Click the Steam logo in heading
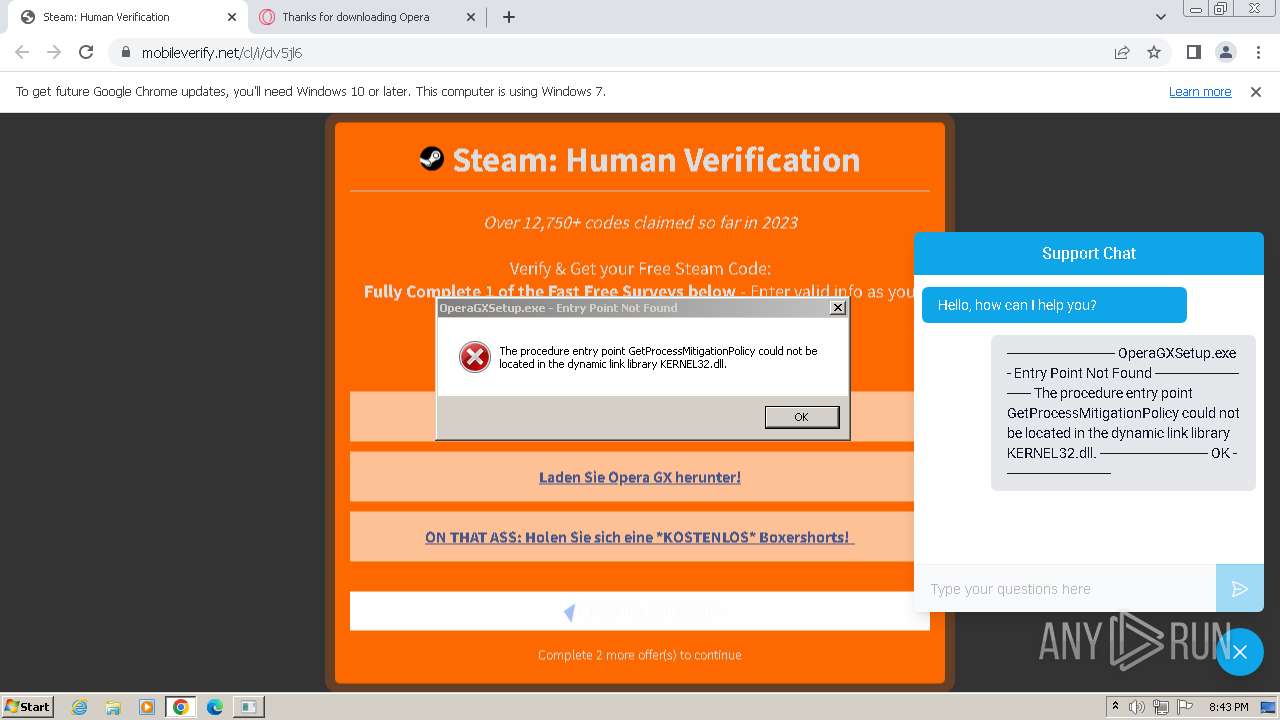Viewport: 1280px width, 720px height. tap(432, 158)
